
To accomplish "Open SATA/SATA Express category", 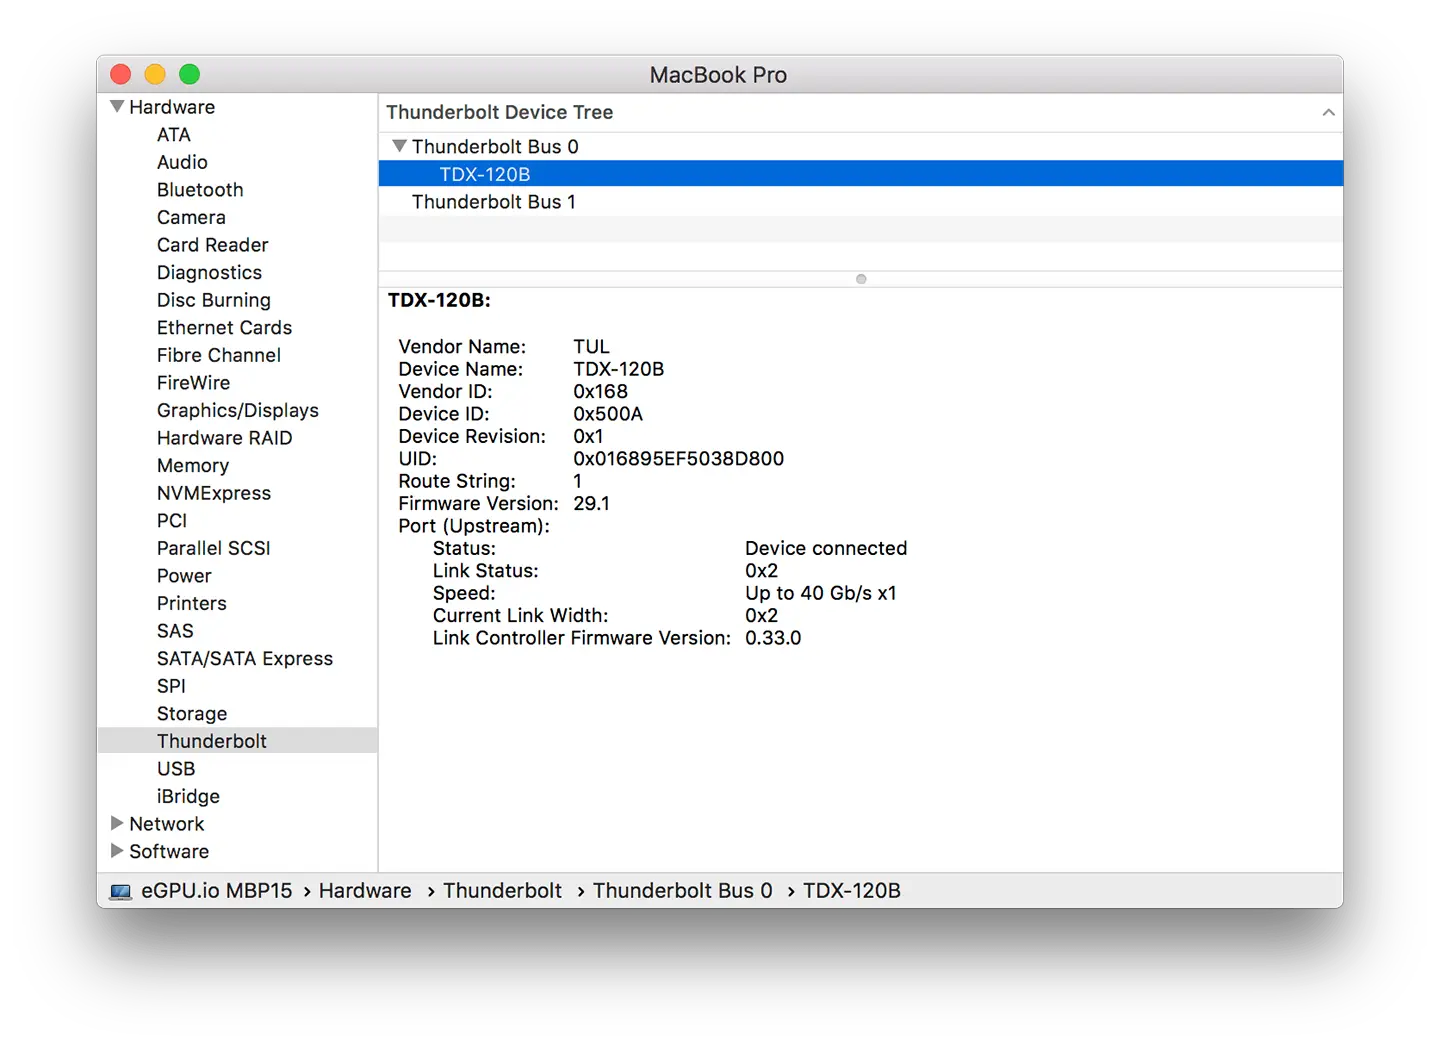I will (244, 658).
